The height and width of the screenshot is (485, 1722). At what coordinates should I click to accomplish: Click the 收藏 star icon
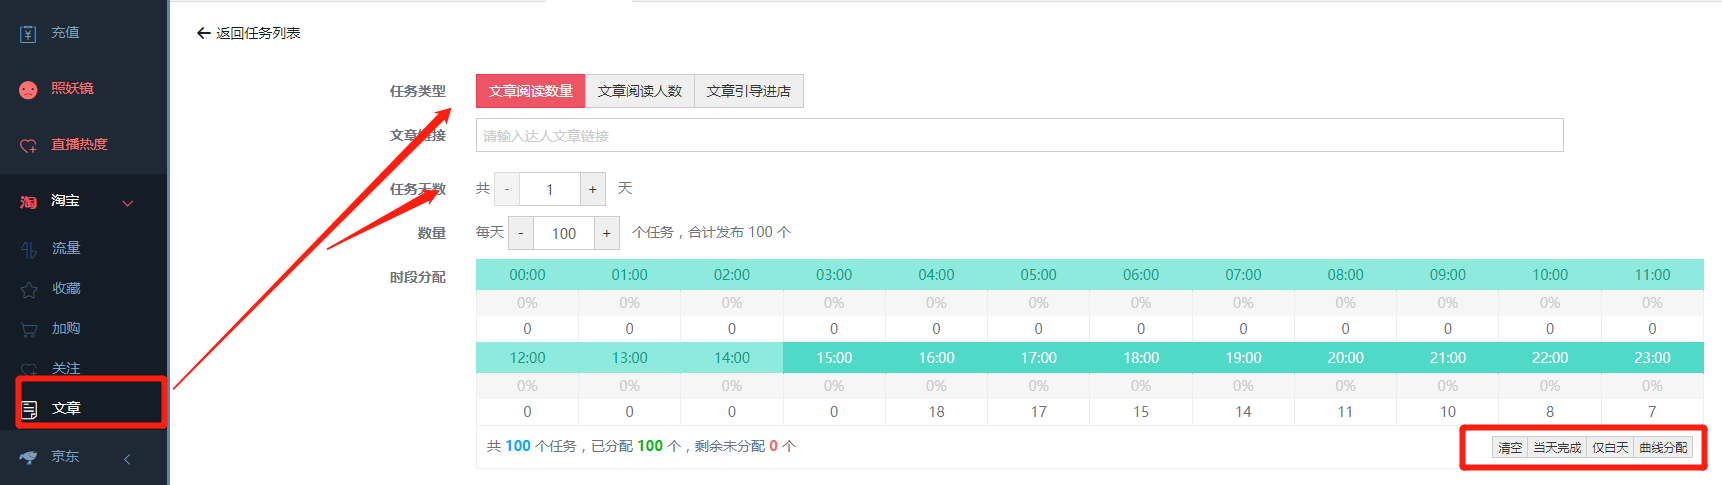click(x=29, y=289)
